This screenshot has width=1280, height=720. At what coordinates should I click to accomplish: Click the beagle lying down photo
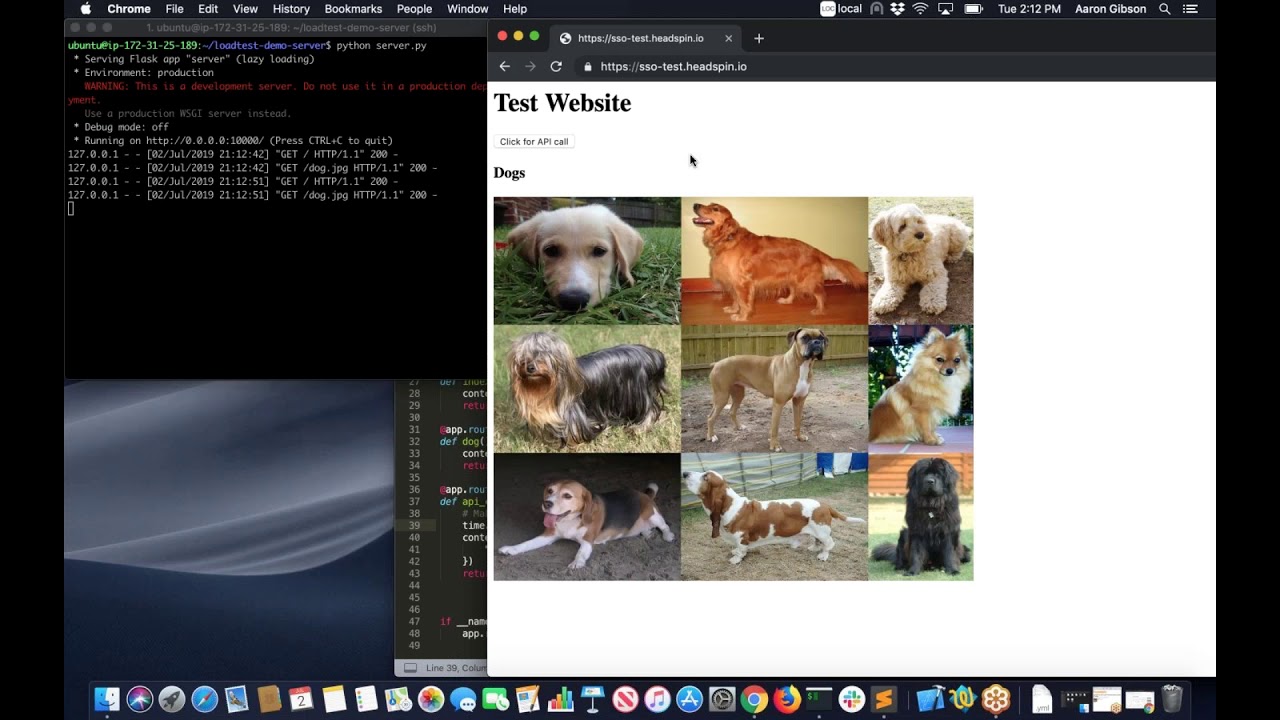pos(587,517)
